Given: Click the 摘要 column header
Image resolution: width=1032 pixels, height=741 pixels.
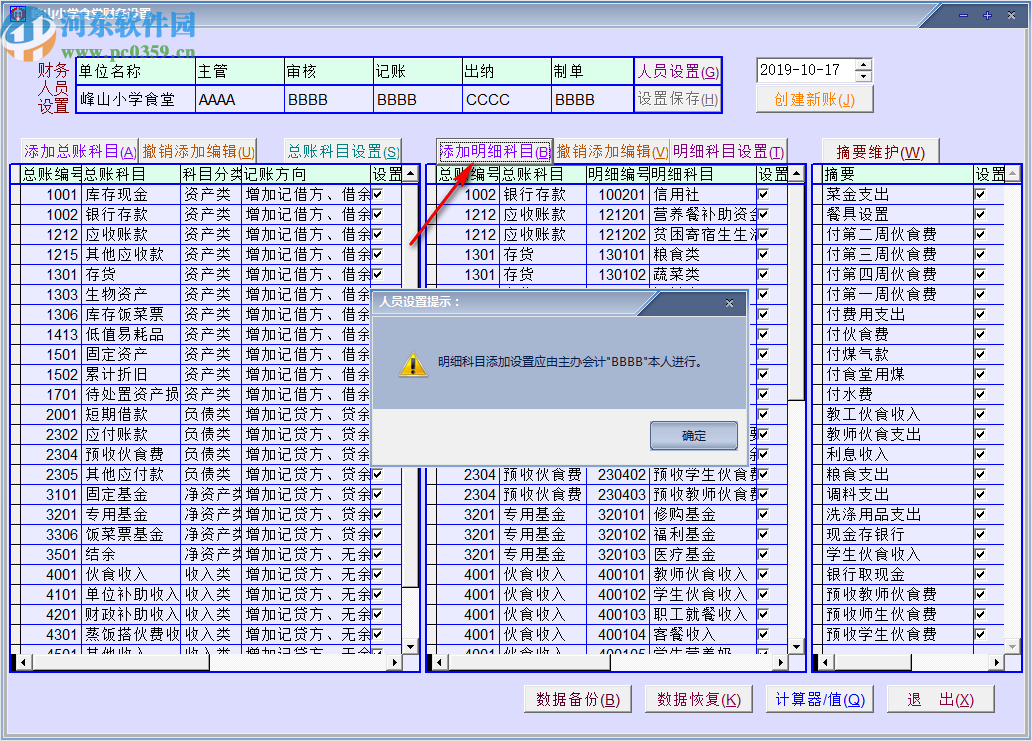Looking at the screenshot, I should (x=898, y=174).
